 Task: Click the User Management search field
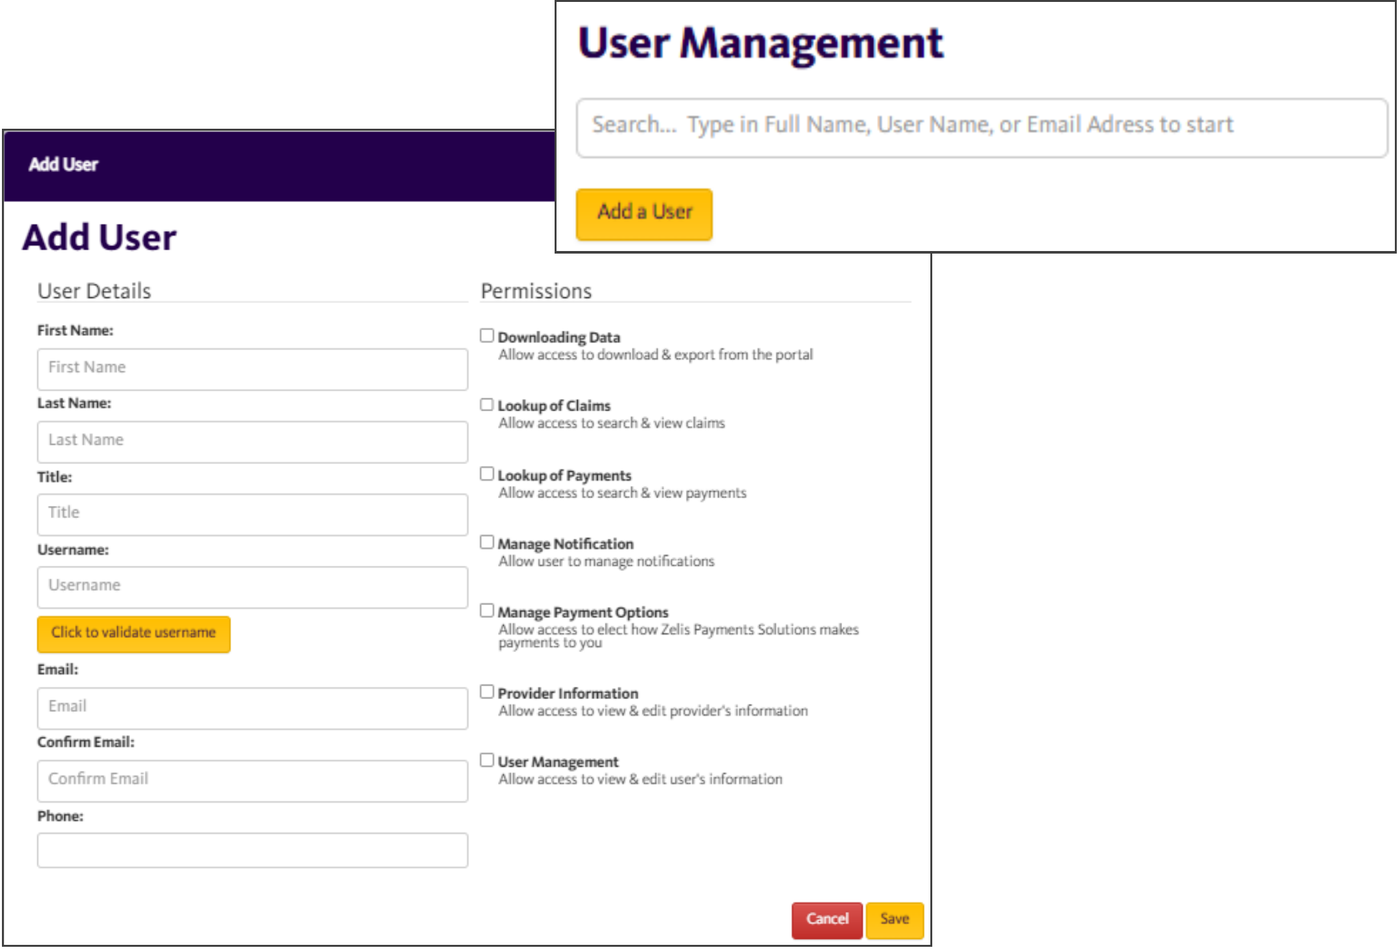pos(981,127)
